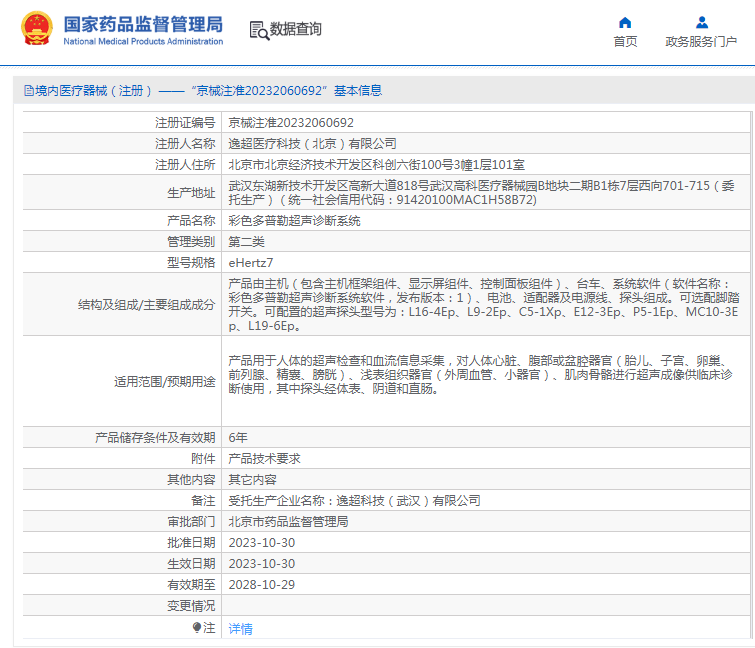The image size is (755, 648).
Task: Click the 6年 validity value
Action: click(x=238, y=438)
